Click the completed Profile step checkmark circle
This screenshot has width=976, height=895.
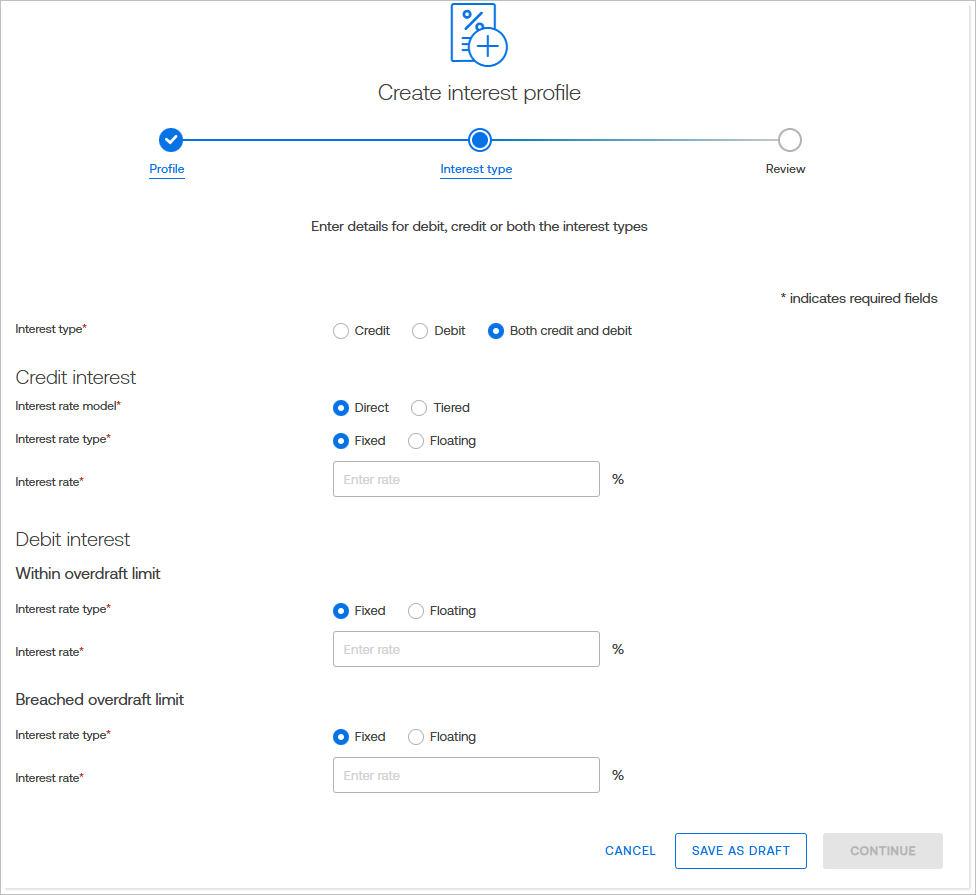pyautogui.click(x=171, y=140)
